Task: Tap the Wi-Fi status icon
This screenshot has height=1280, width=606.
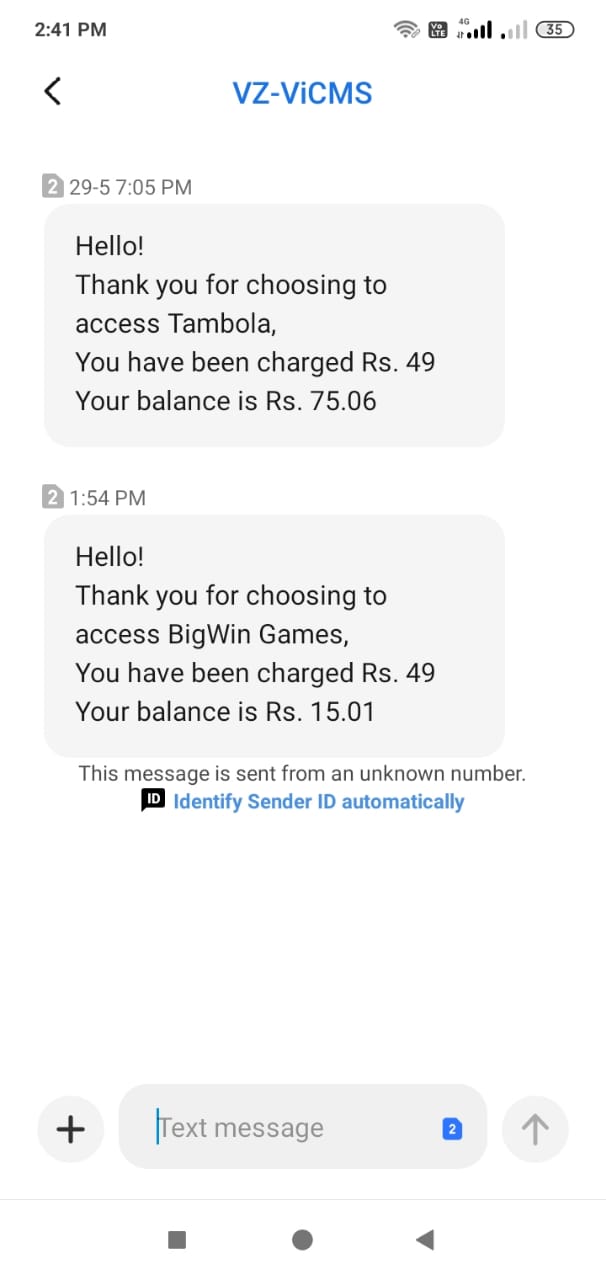Action: [x=406, y=30]
